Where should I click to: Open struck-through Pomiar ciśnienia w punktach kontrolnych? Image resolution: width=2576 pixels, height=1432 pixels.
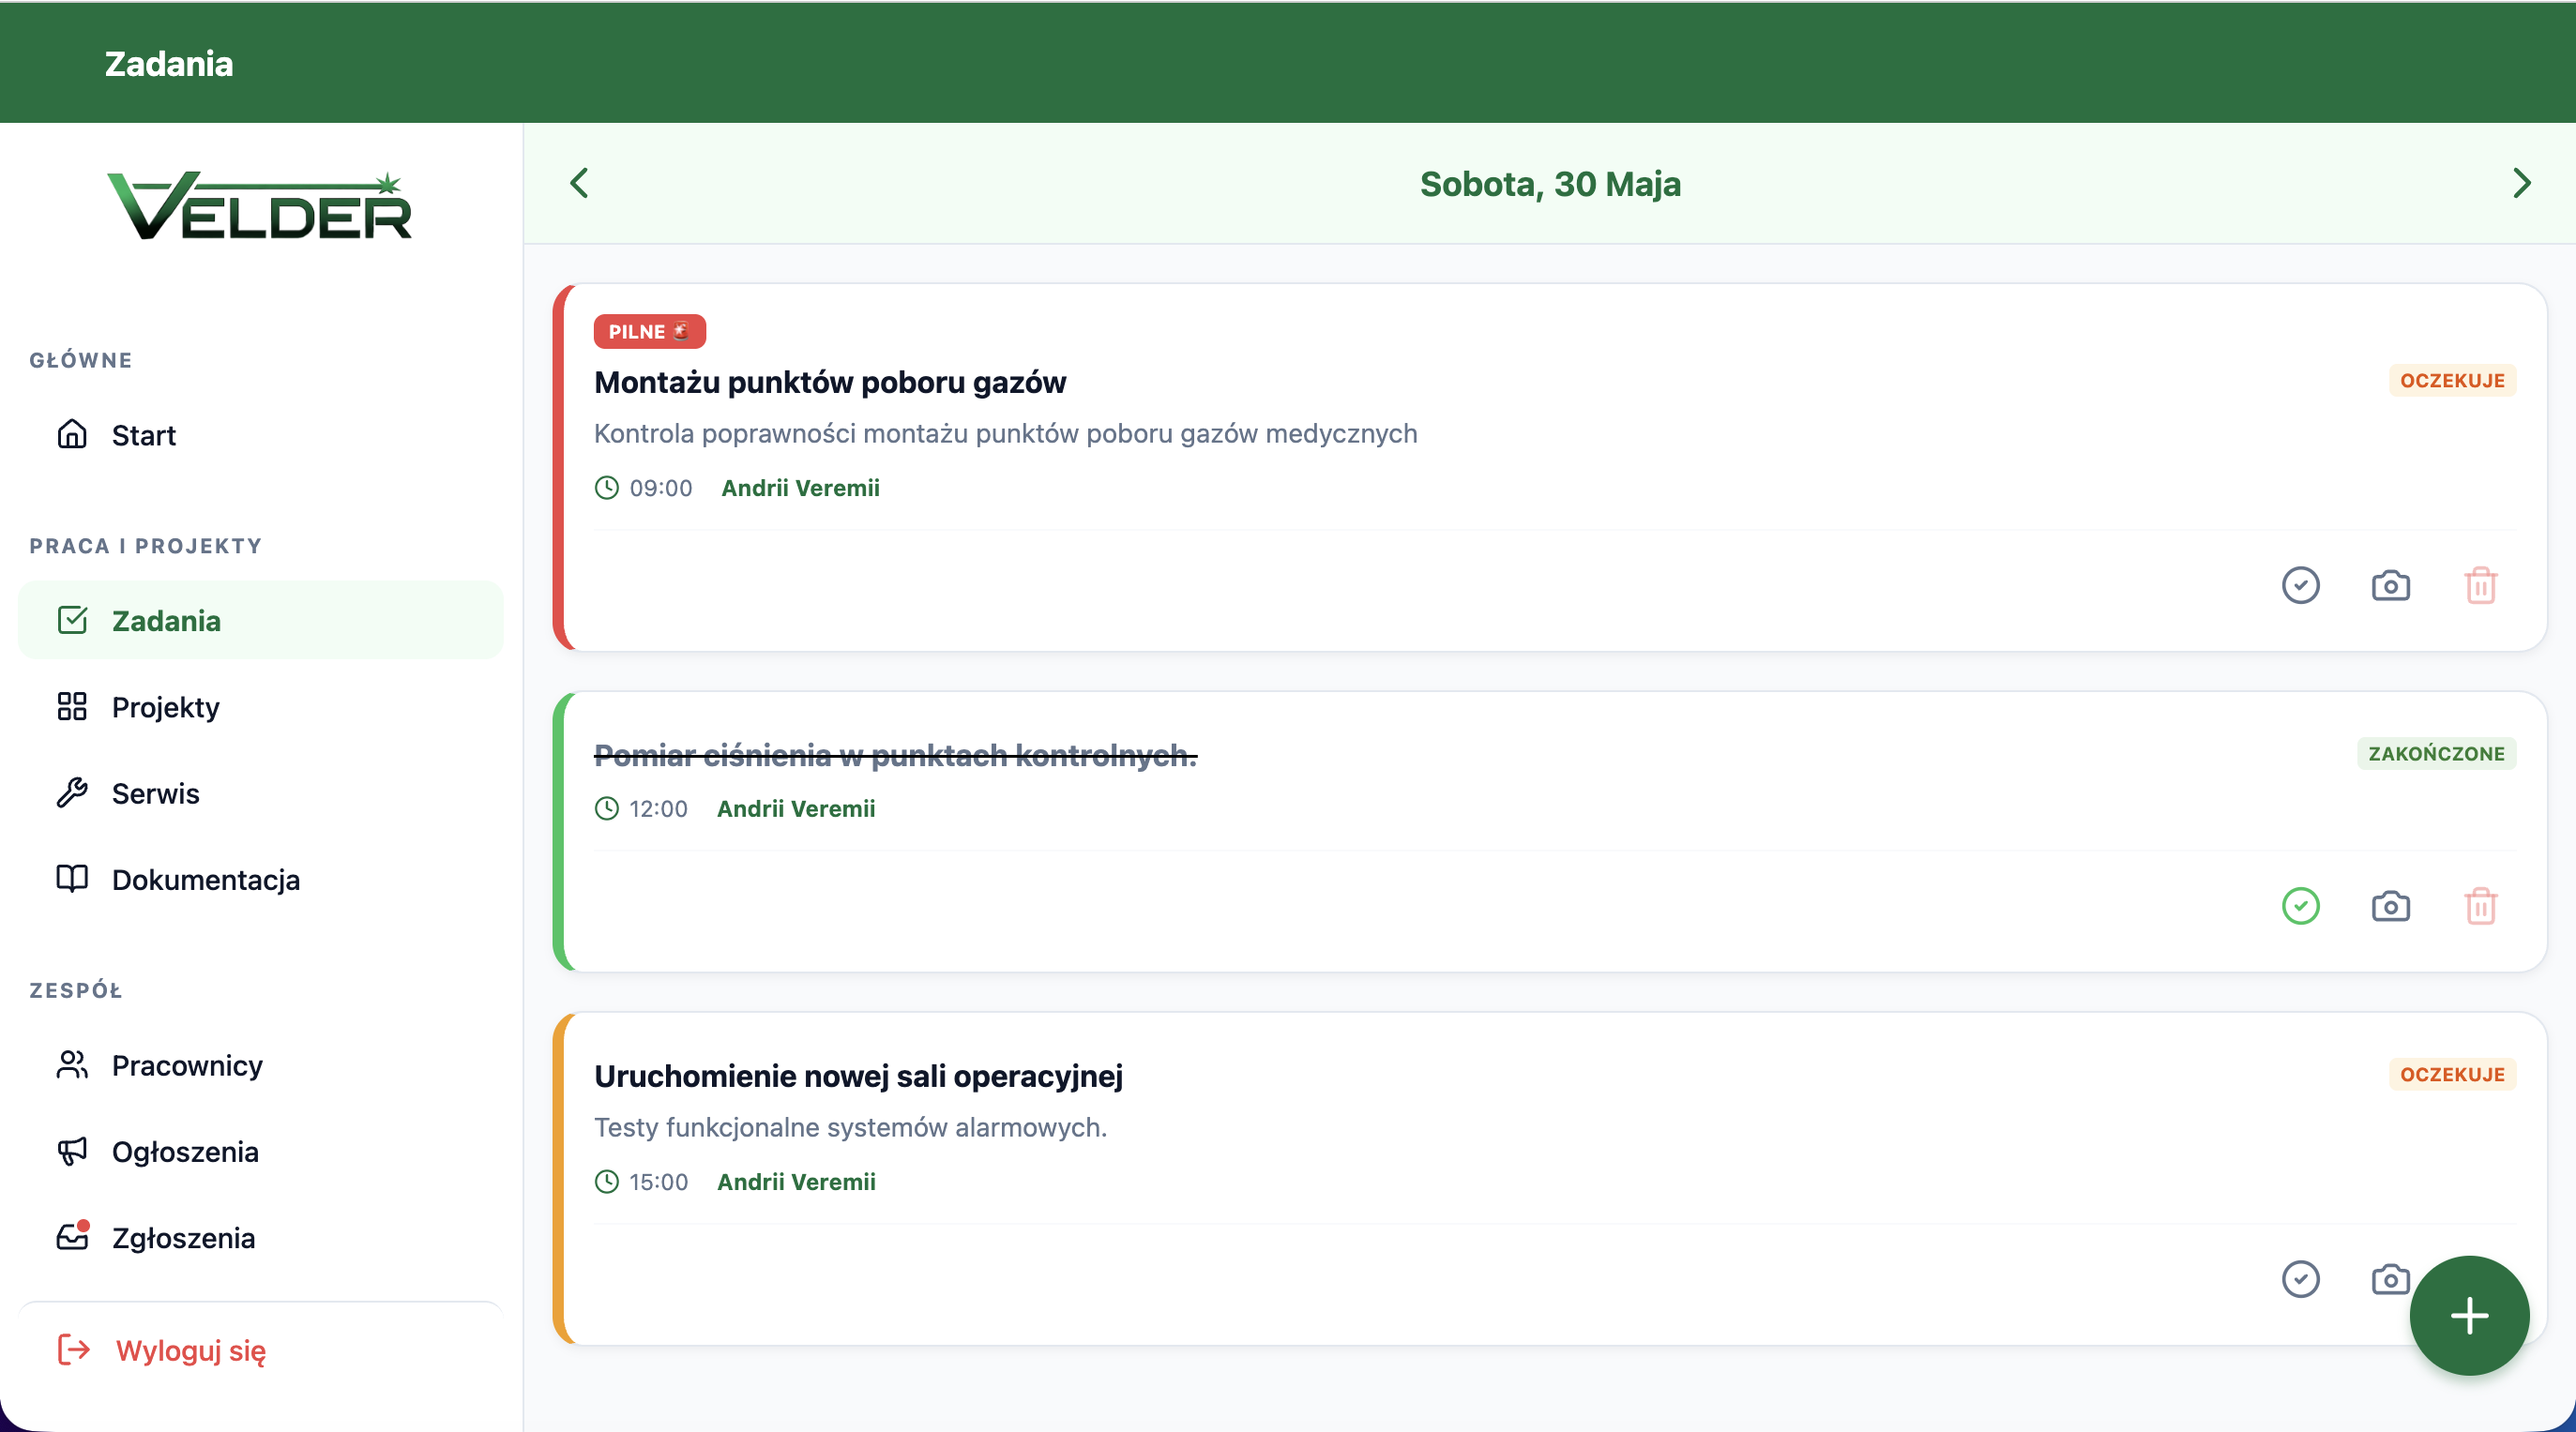pos(895,755)
